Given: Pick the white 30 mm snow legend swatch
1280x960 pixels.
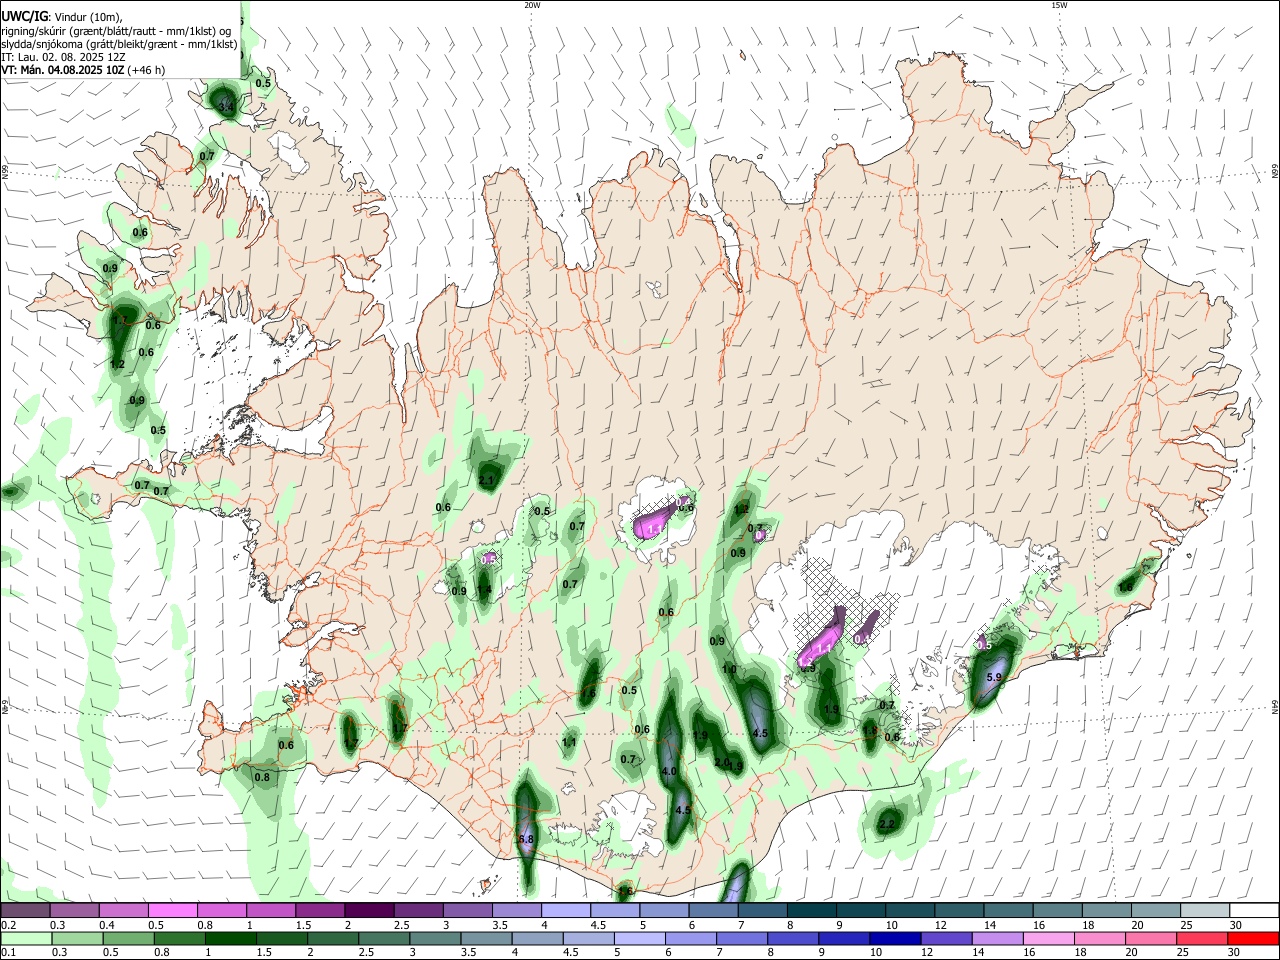Looking at the screenshot, I should [x=1253, y=910].
